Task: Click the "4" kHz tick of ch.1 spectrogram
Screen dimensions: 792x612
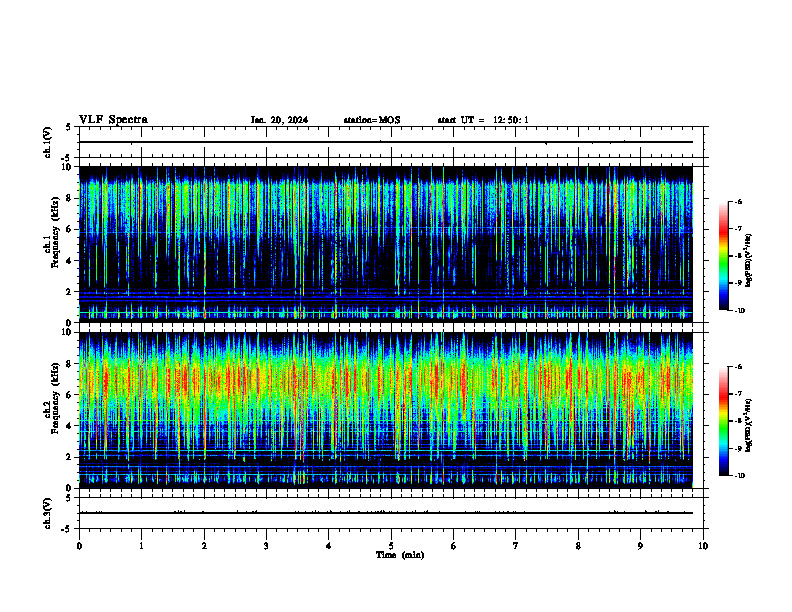Action: tap(69, 261)
